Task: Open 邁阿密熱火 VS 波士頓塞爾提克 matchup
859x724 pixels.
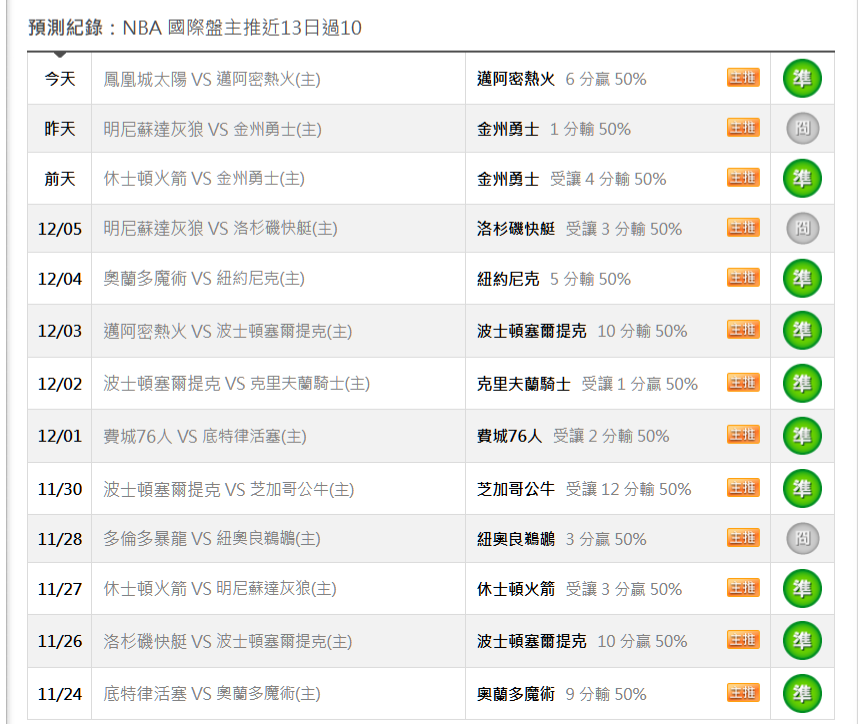Action: (x=228, y=331)
